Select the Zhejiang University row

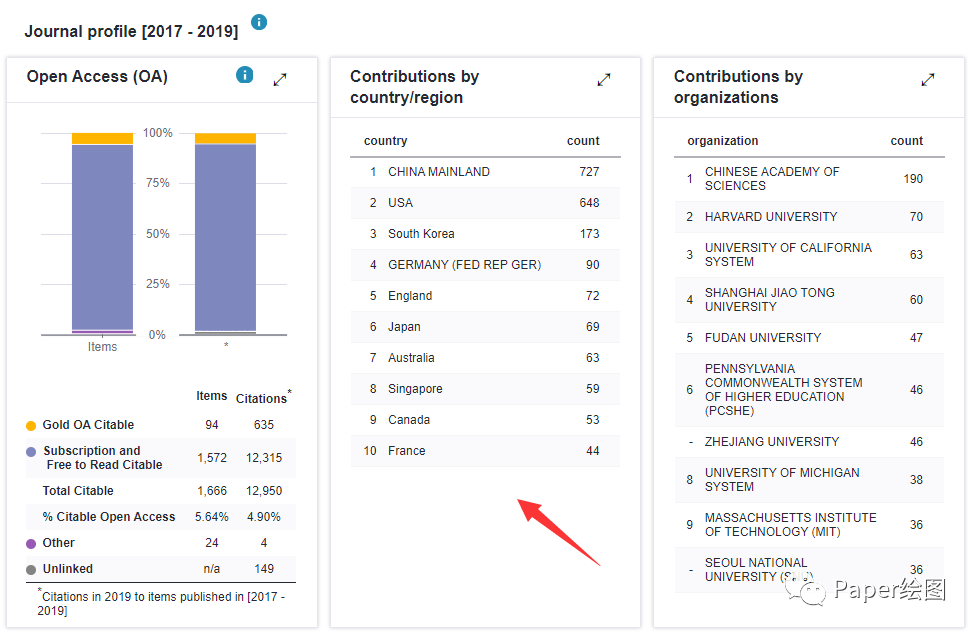[x=809, y=442]
